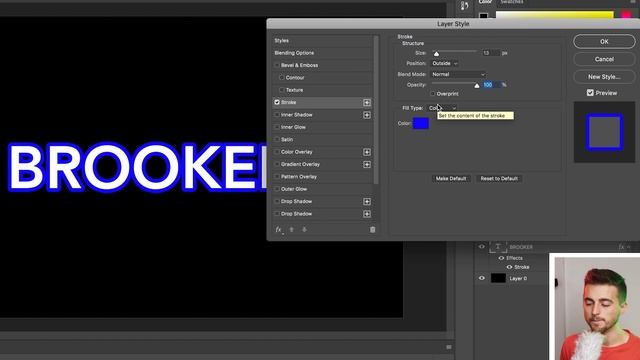Viewport: 640px width, 360px height.
Task: Toggle Effects visibility eye icon
Action: coord(501,258)
